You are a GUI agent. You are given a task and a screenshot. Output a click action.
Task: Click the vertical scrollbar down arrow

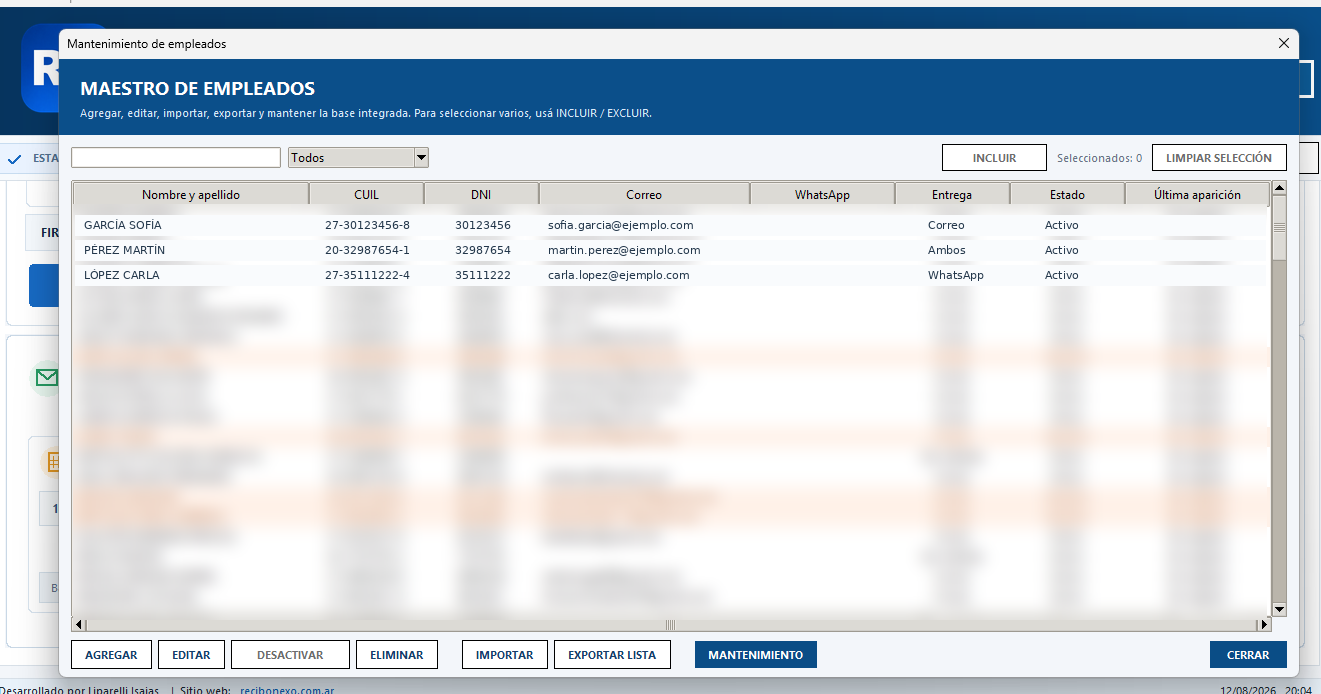pos(1279,610)
